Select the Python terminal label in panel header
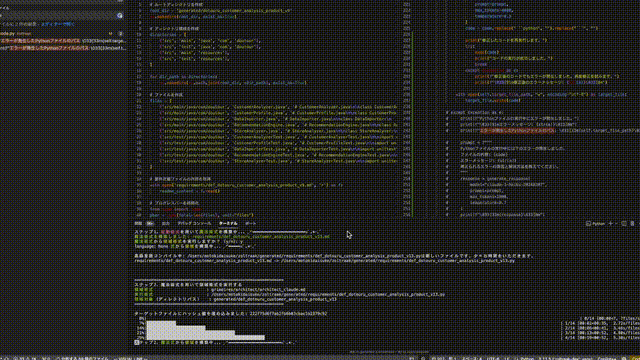 click(x=595, y=223)
